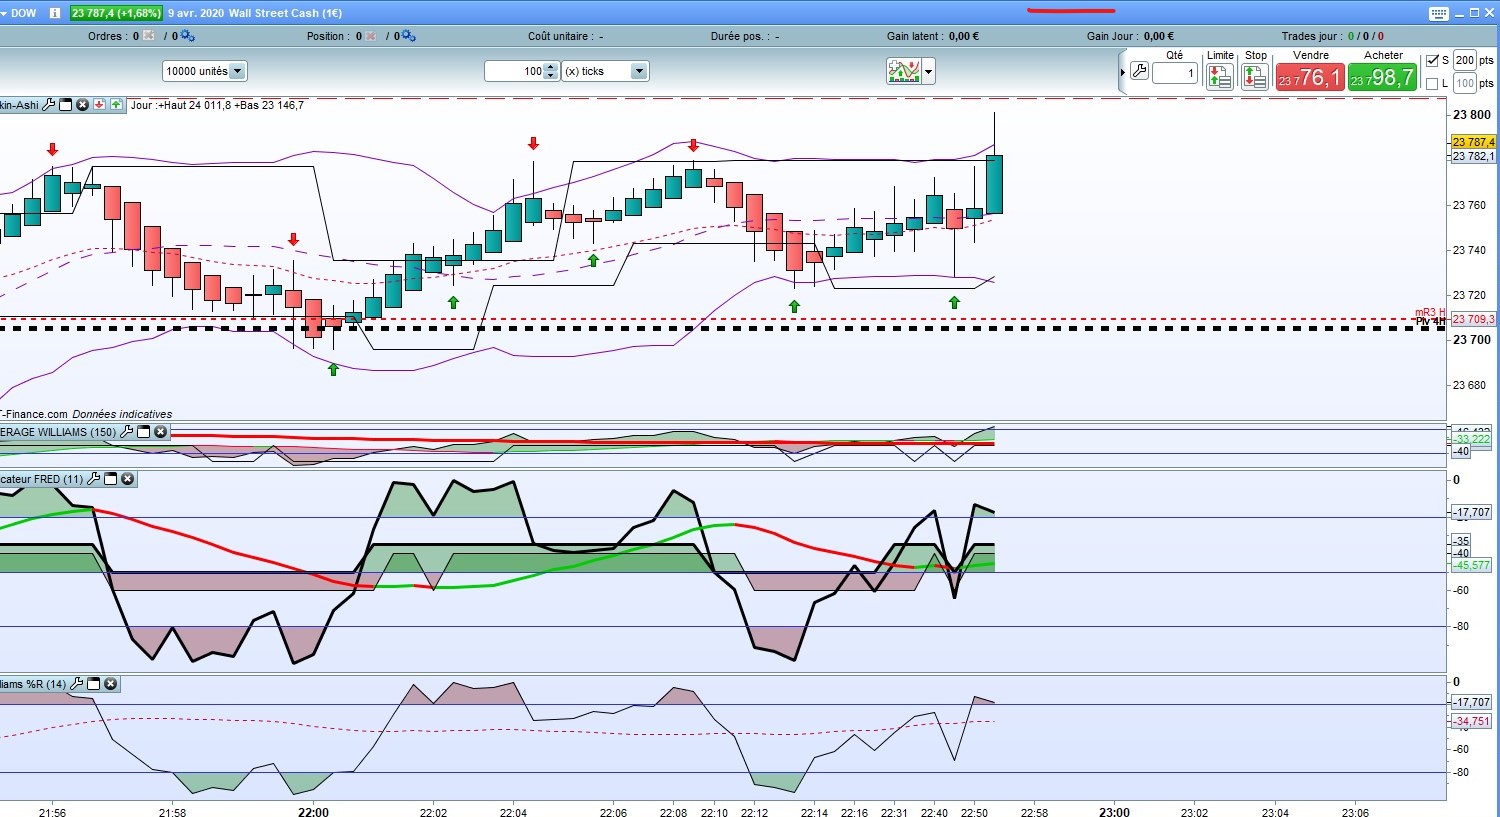Screen dimensions: 1500x817
Task: Click the cancel orders X icon
Action: [149, 36]
